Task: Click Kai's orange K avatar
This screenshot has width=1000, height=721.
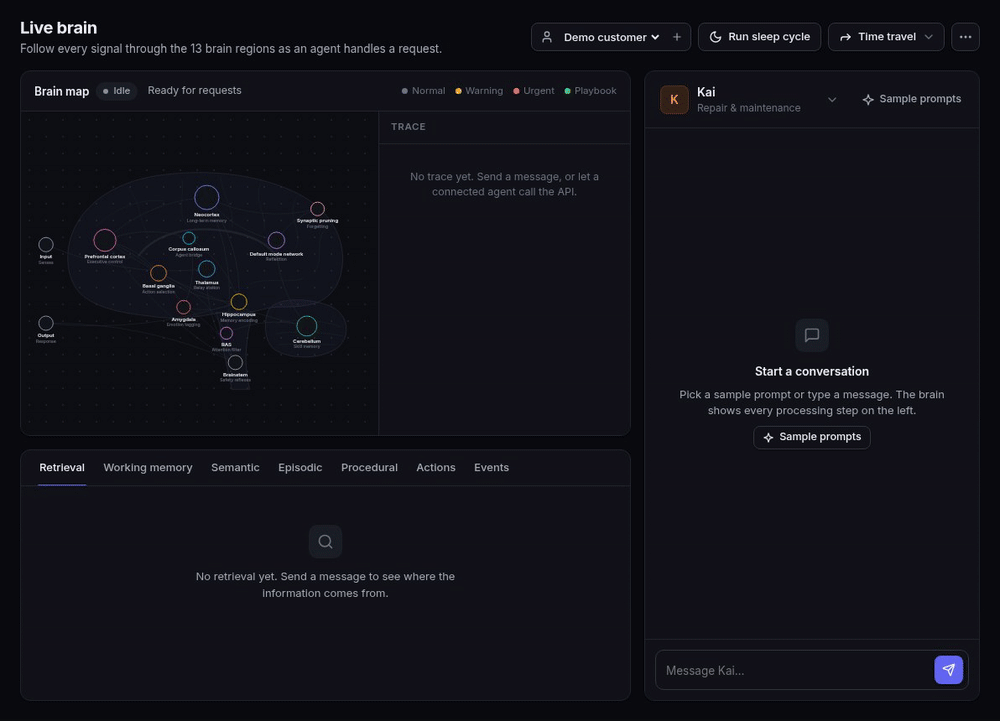Action: click(x=674, y=99)
